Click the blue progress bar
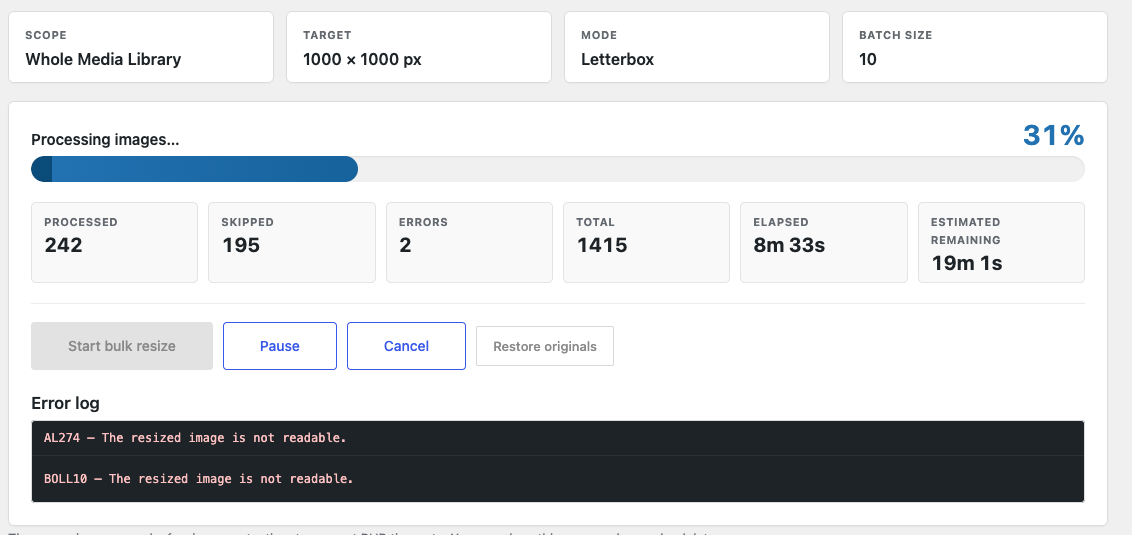 [x=194, y=169]
